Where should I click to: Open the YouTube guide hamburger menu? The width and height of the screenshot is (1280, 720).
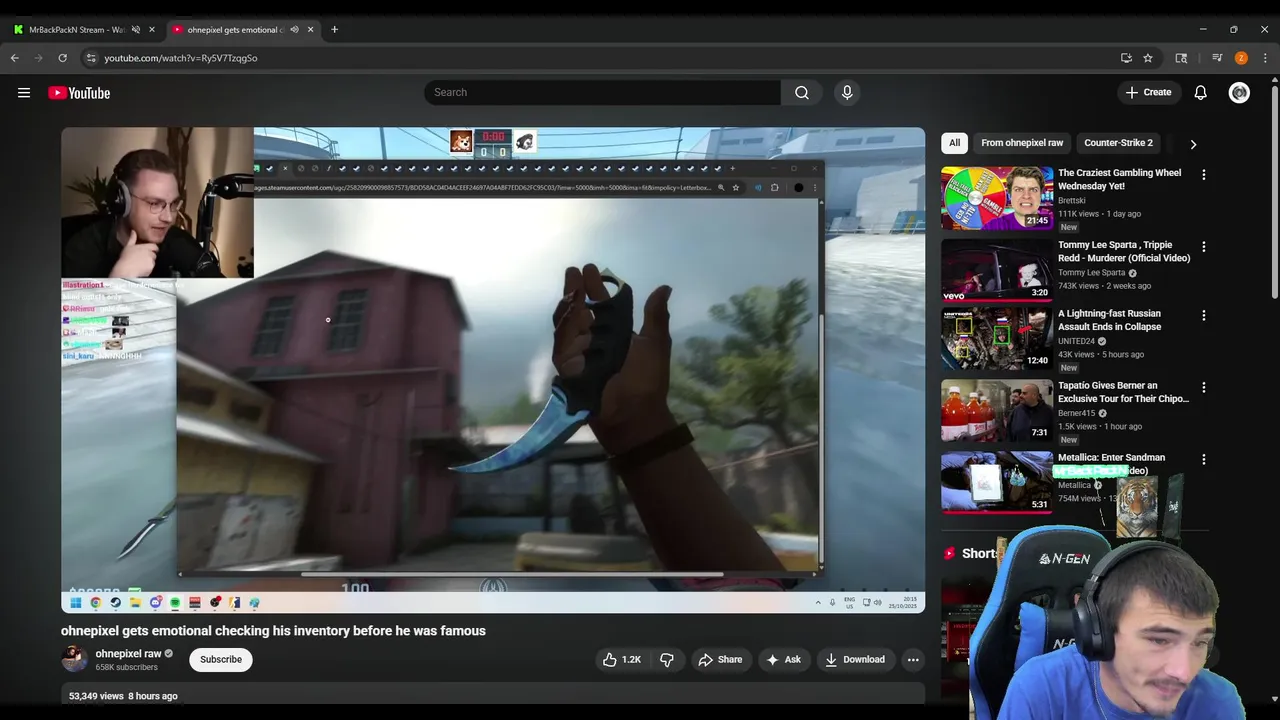(x=24, y=93)
